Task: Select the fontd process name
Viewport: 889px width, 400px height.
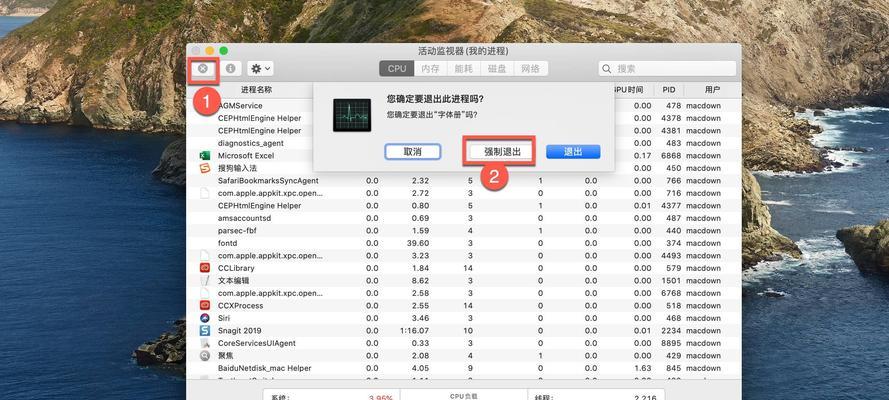Action: pyautogui.click(x=228, y=243)
